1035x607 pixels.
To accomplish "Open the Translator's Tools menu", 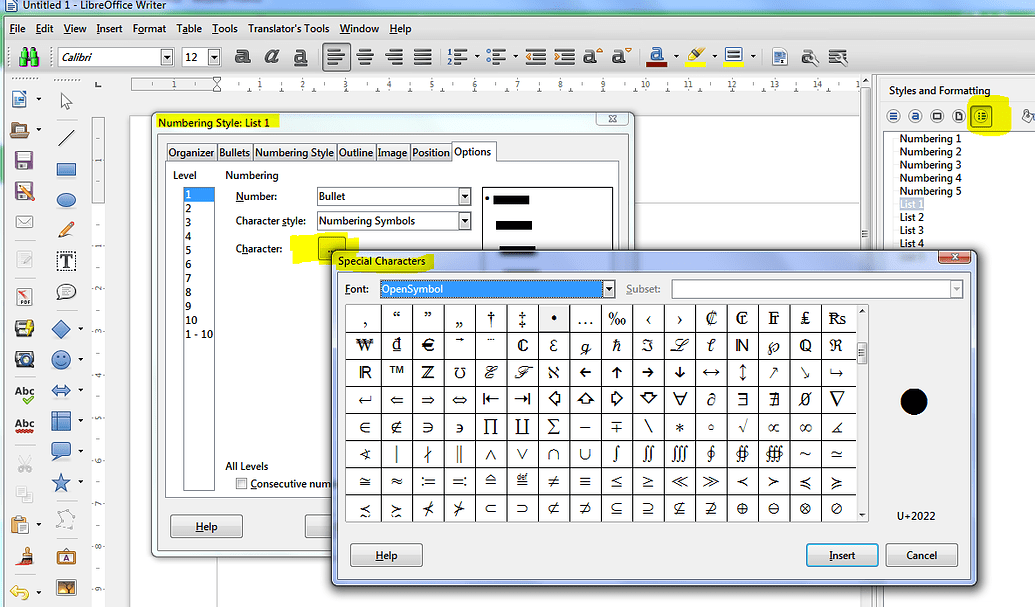I will coord(288,28).
